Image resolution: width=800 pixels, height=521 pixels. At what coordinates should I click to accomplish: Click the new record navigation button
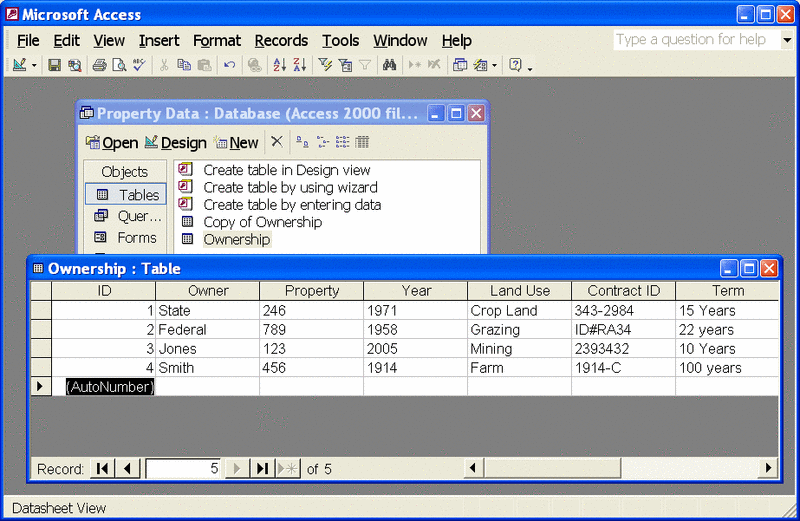click(287, 468)
